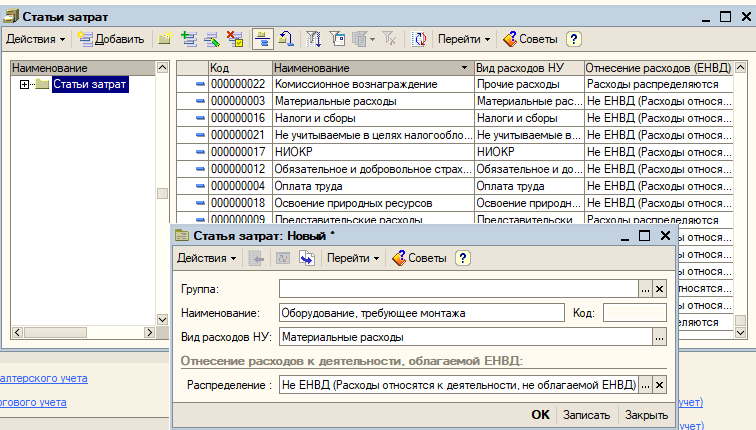Image resolution: width=756 pixels, height=430 pixels.
Task: Open the partially visible алтерского учета link
Action: 44,378
